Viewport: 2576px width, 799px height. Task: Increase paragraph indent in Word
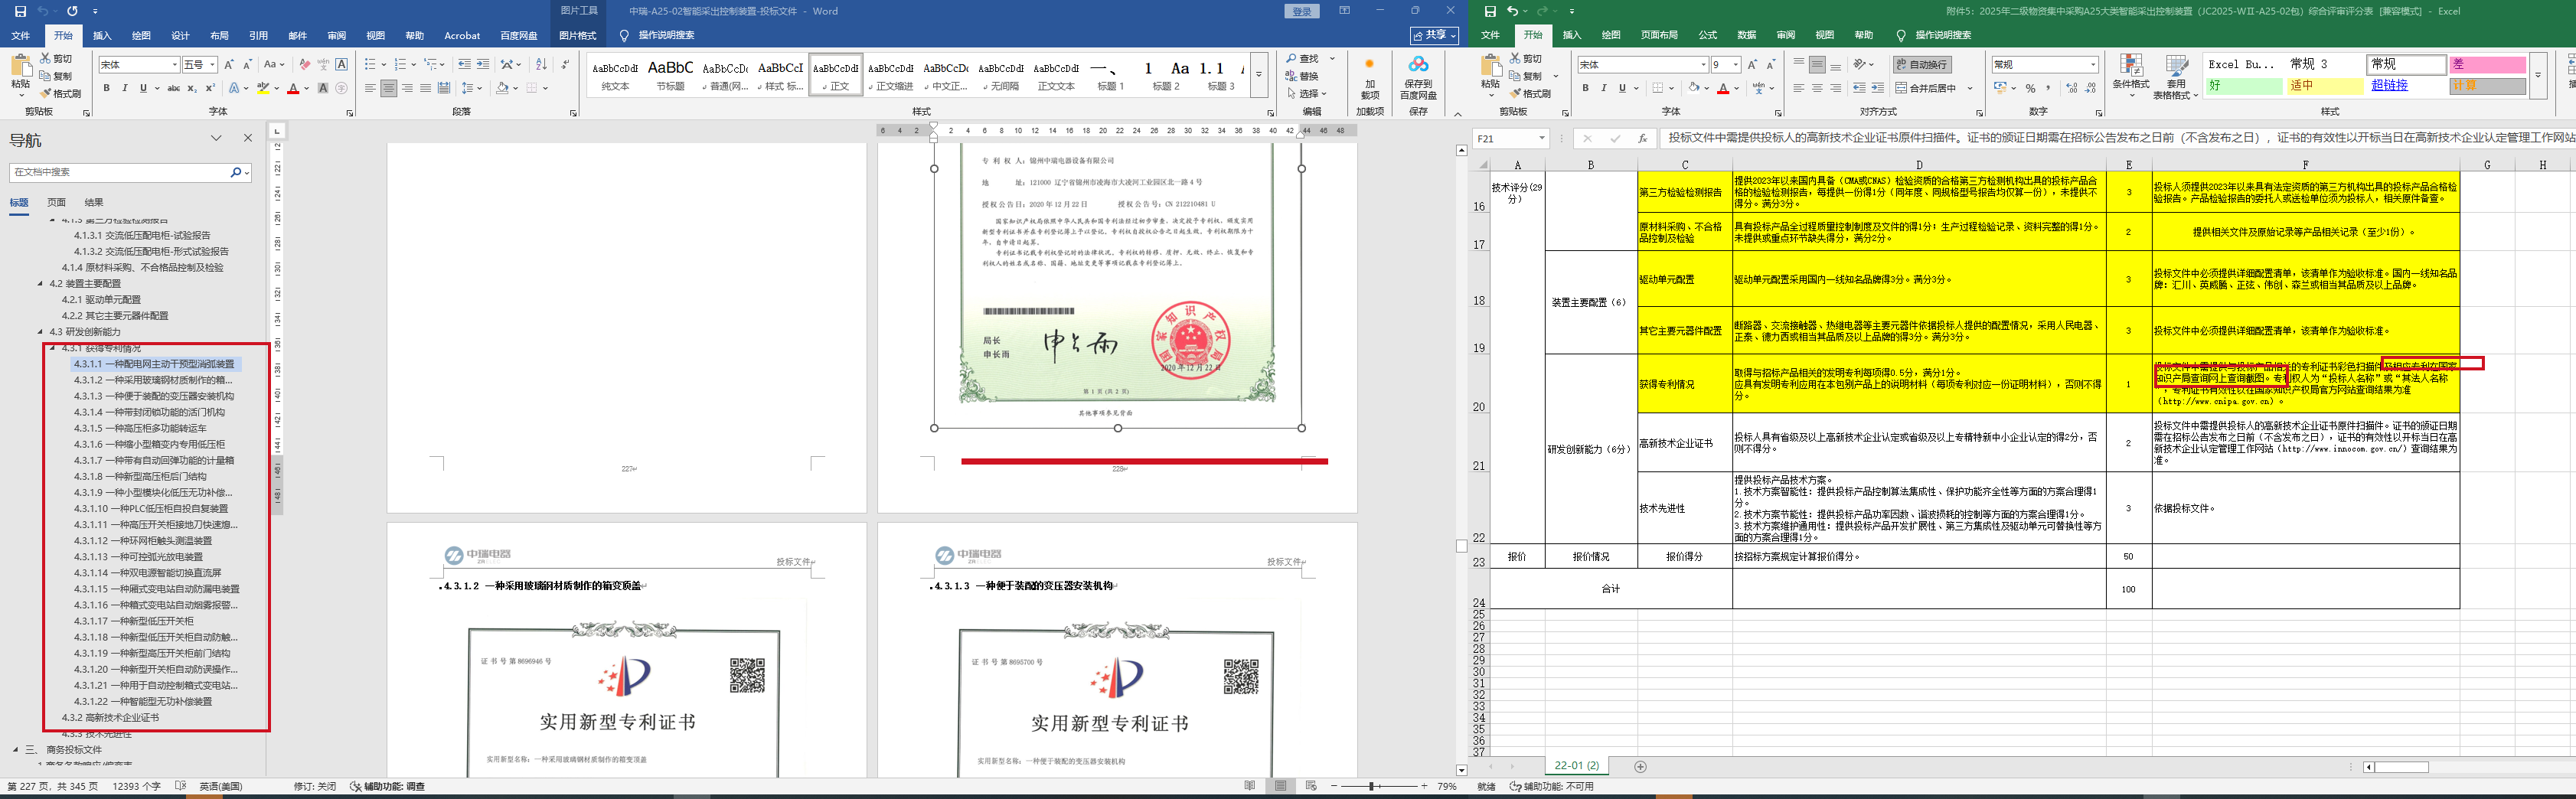click(x=483, y=64)
